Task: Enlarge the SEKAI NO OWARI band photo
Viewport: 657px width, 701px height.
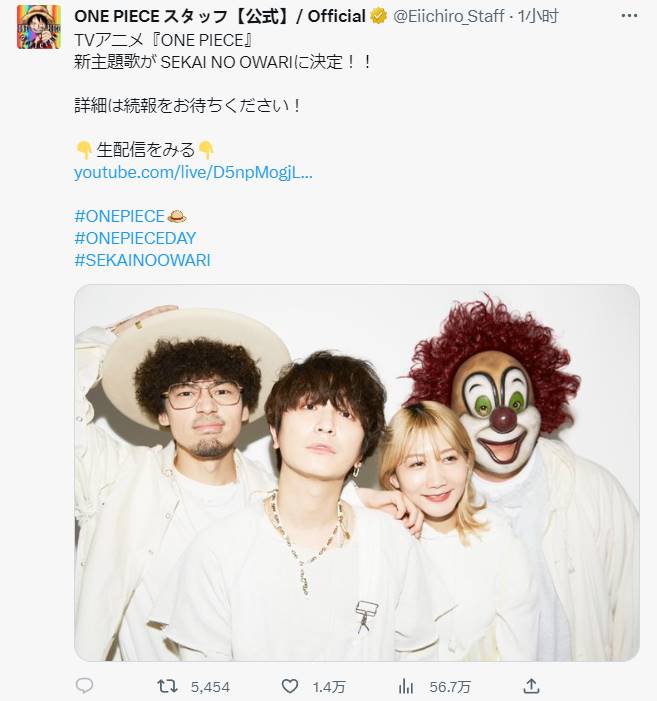Action: pyautogui.click(x=357, y=473)
